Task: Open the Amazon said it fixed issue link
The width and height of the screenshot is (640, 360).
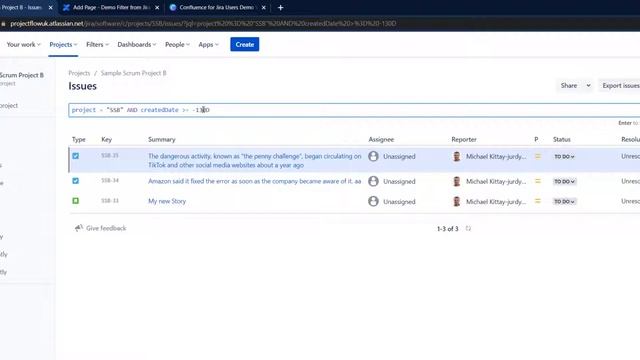Action: pos(255,181)
